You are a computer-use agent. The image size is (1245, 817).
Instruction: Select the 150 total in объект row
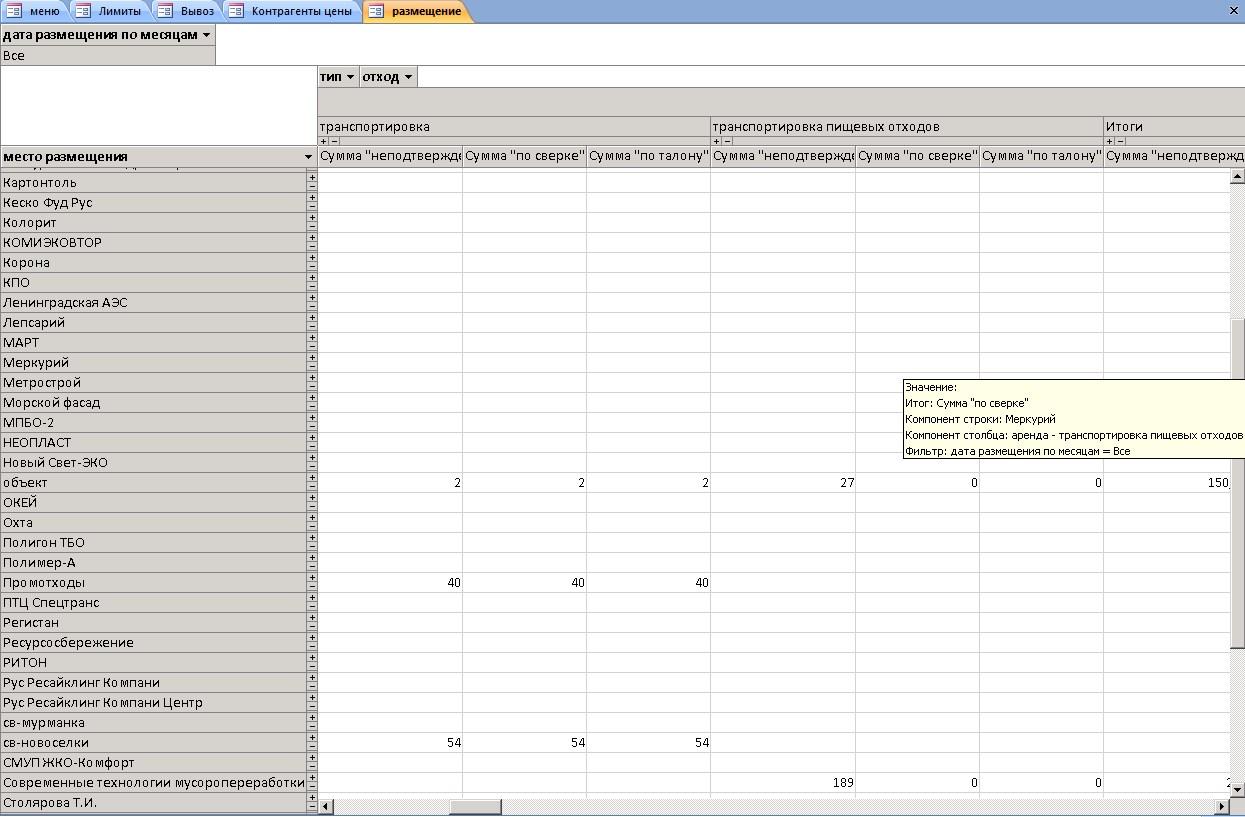pos(1166,483)
